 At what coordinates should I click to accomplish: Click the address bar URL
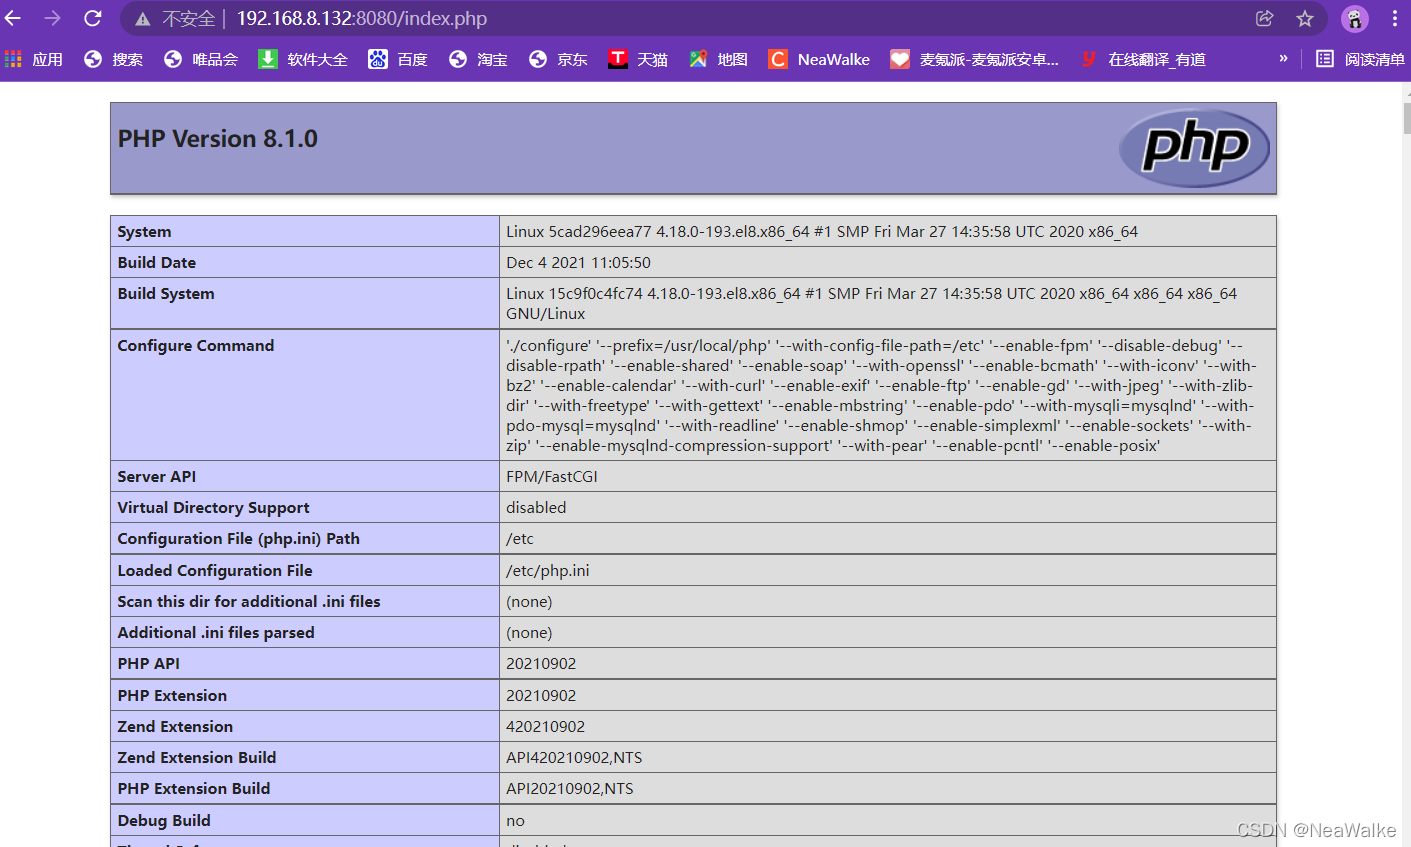(x=362, y=19)
